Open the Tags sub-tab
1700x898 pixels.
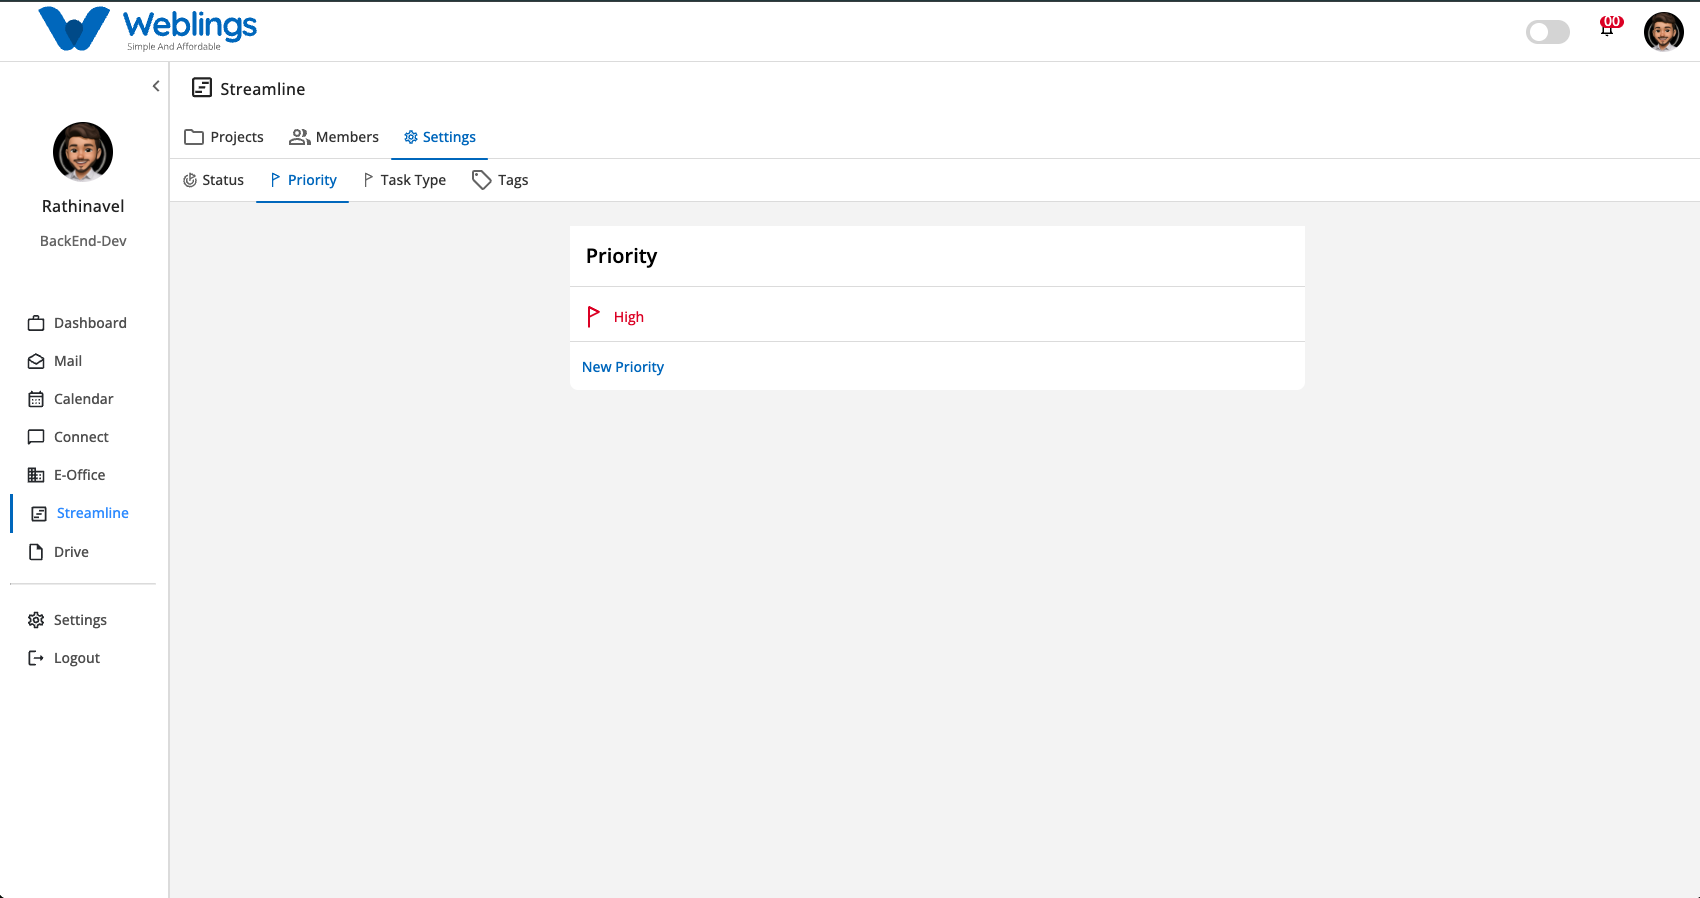[x=500, y=180]
